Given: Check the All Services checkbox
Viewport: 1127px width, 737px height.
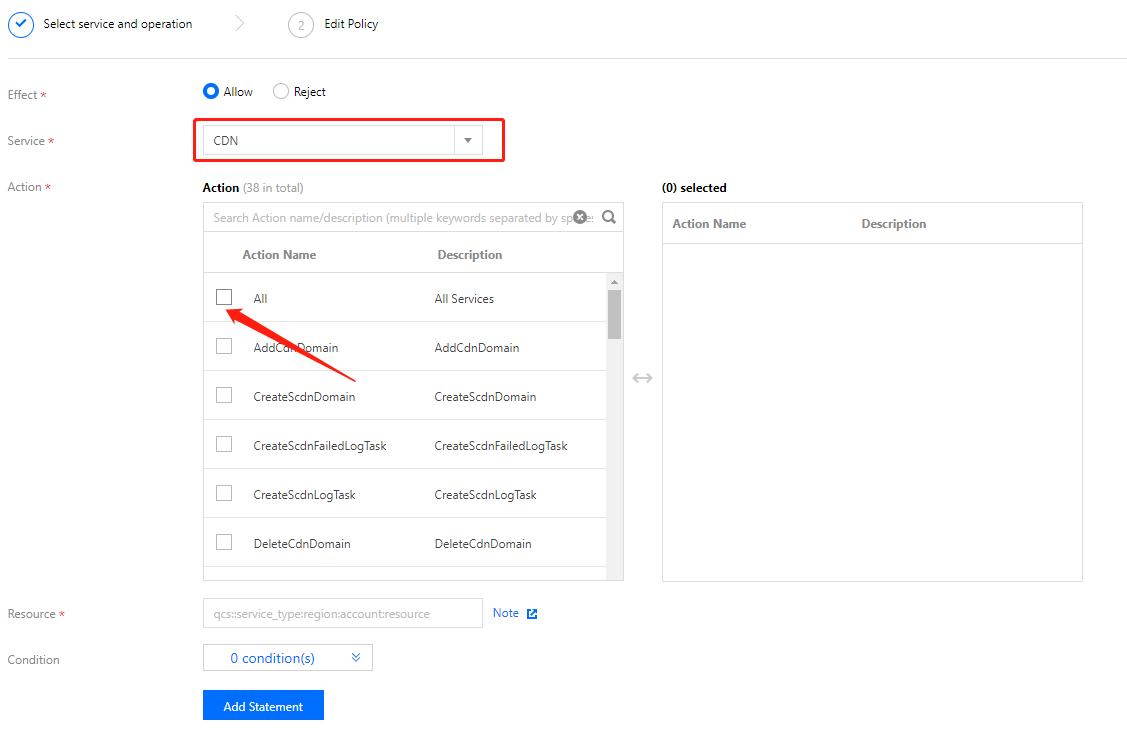Looking at the screenshot, I should [x=224, y=297].
